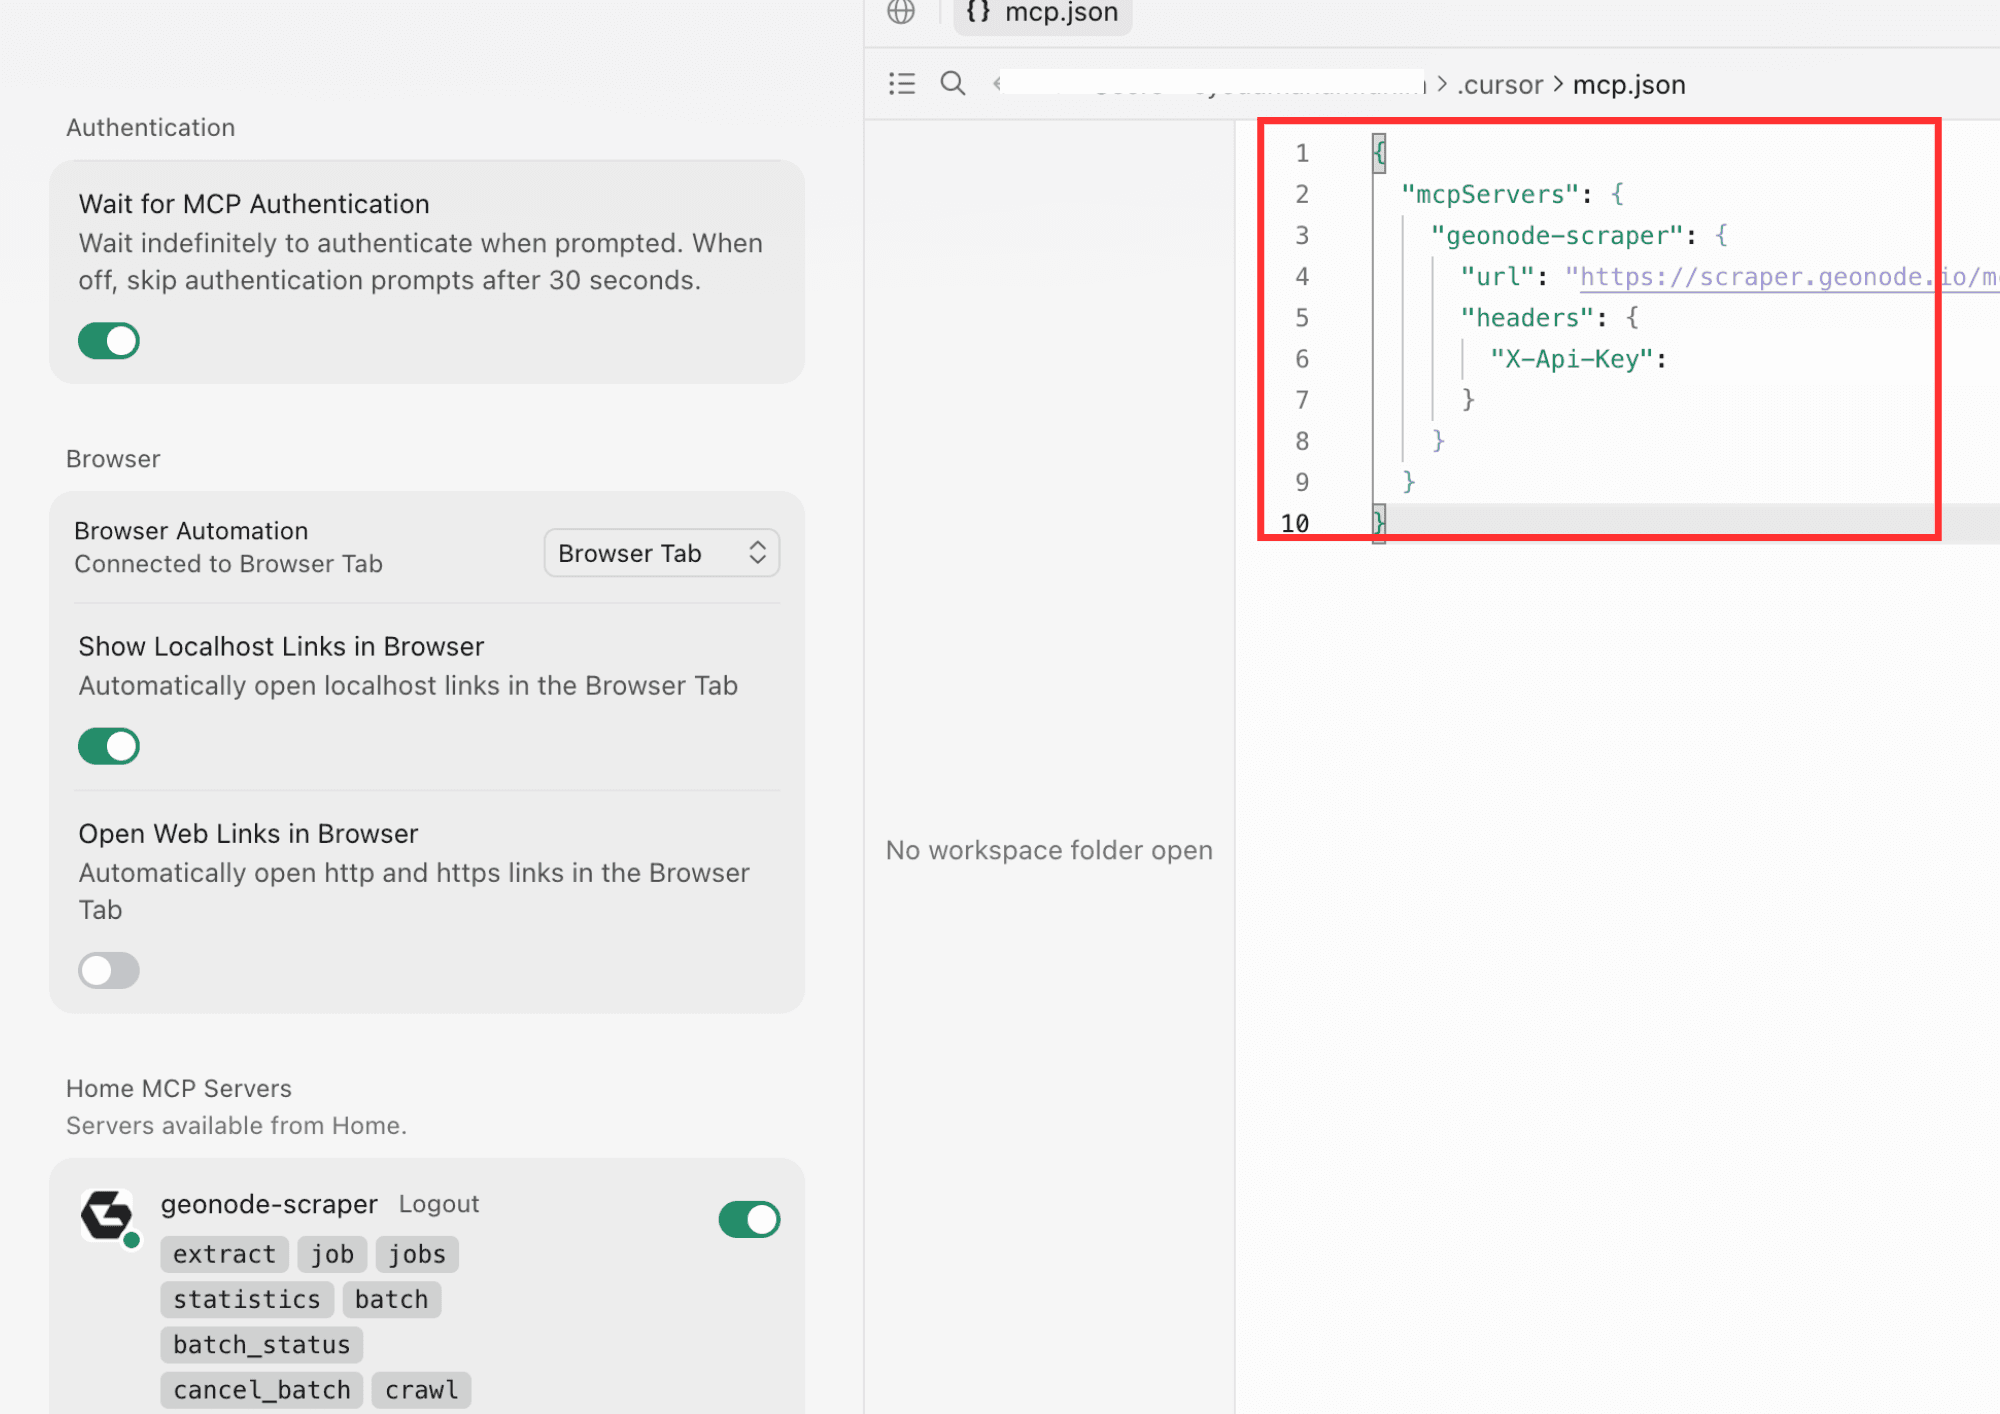Image resolution: width=2000 pixels, height=1414 pixels.
Task: Click the Browser Automation setting label
Action: 191,531
